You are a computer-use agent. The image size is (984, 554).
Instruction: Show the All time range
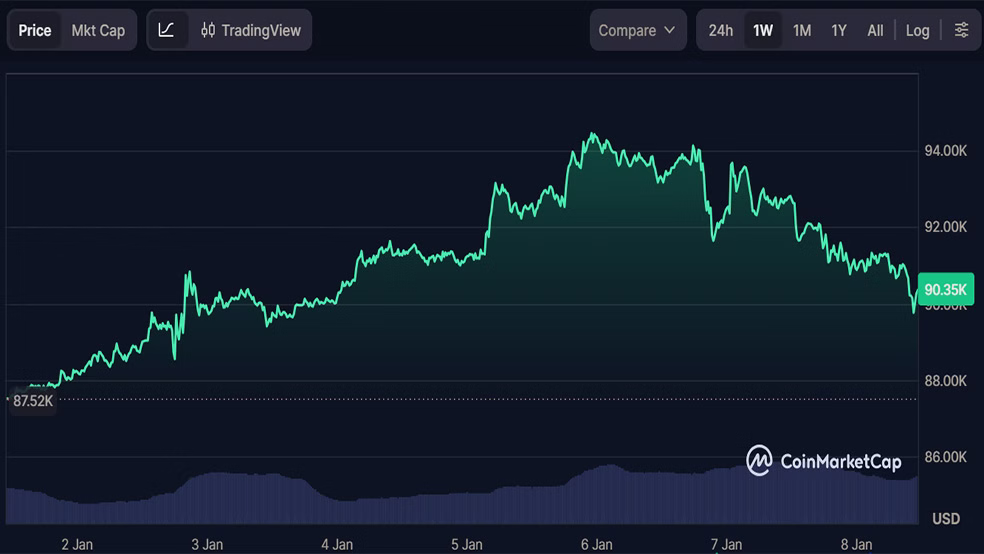[875, 30]
